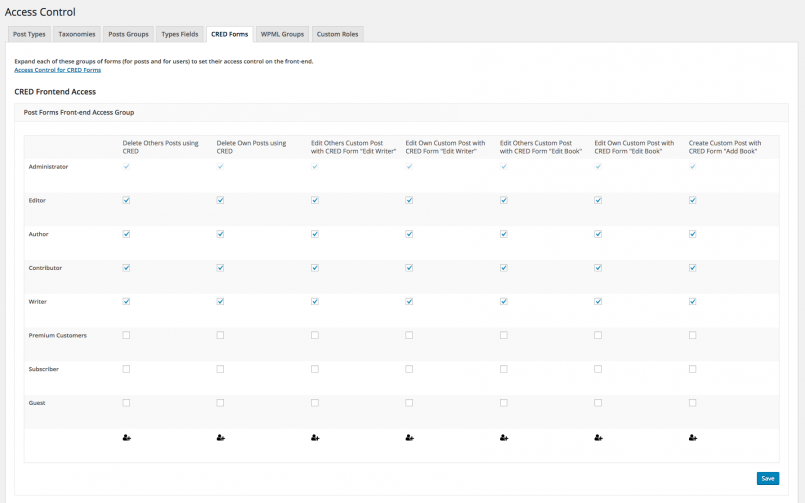Check Subscriber Delete Others Posts using CRED
805x503 pixels.
coord(126,369)
